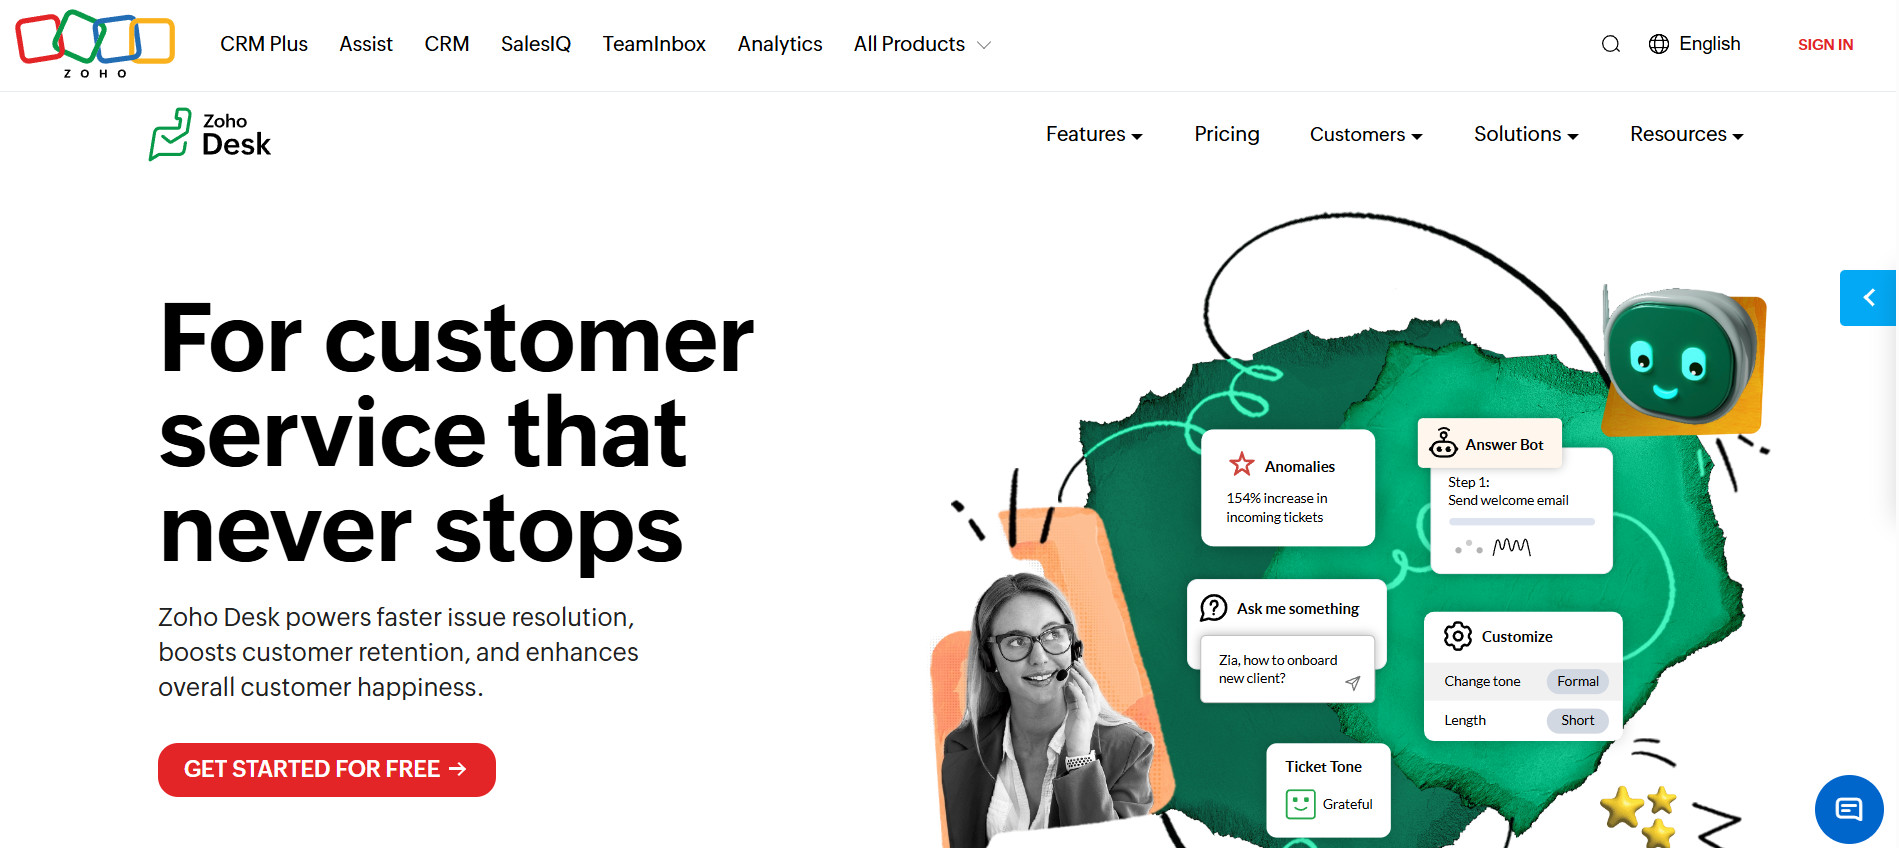Open the SalesIQ product link
This screenshot has width=1899, height=848.
[536, 44]
